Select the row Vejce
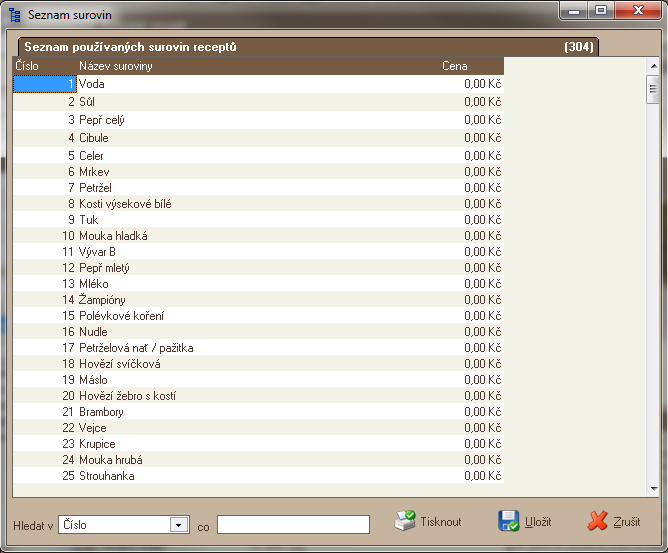The width and height of the screenshot is (668, 553). pyautogui.click(x=259, y=427)
